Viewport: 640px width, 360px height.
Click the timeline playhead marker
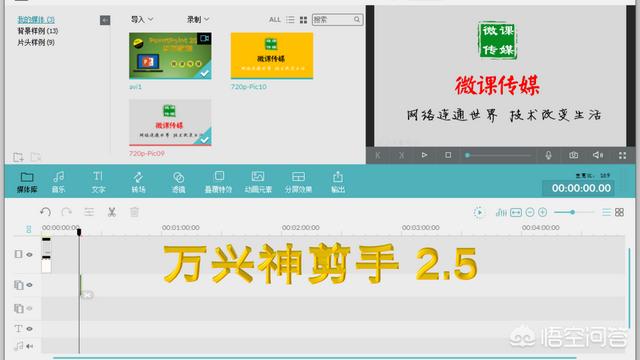79,232
